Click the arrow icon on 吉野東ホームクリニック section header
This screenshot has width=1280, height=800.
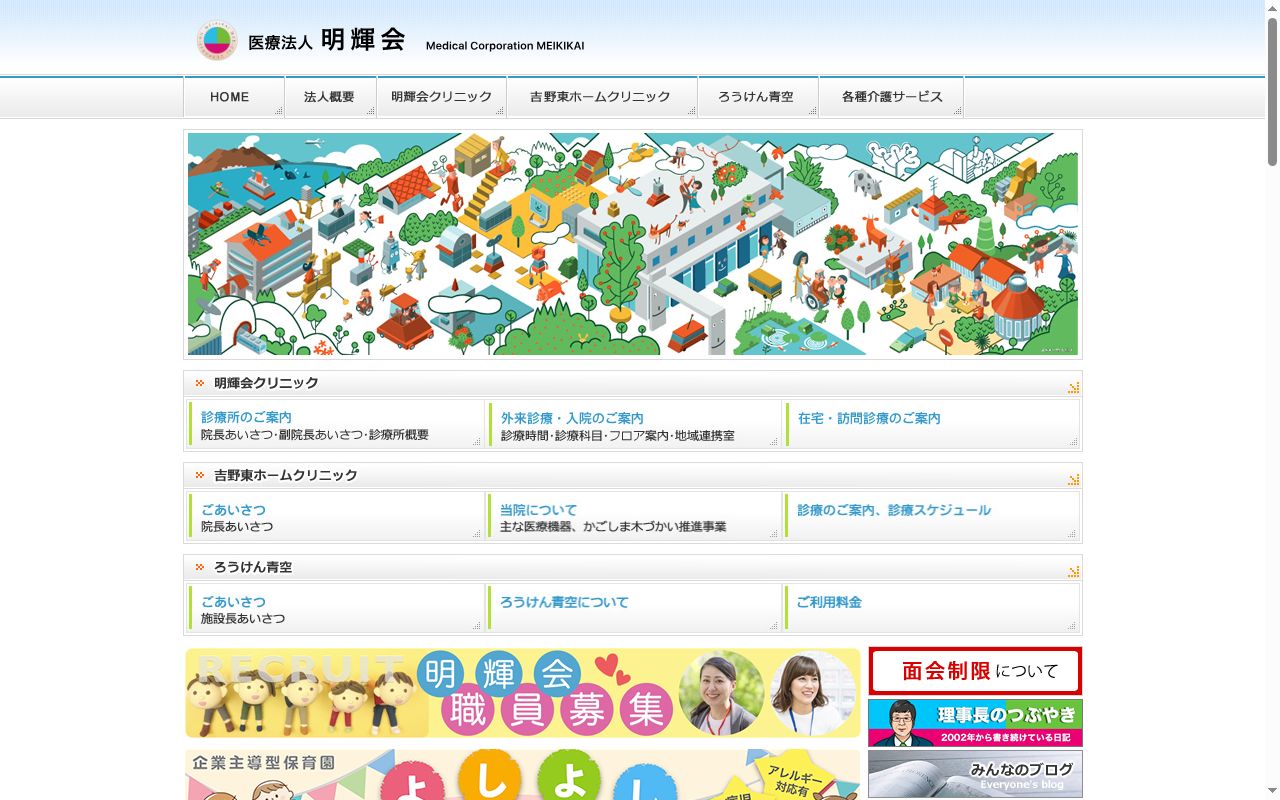click(1073, 479)
